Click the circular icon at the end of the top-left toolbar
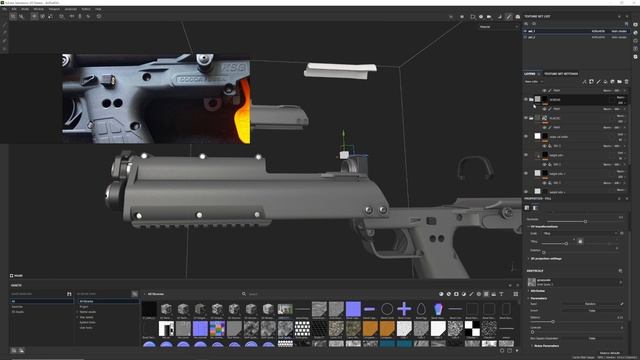 [x=99, y=16]
